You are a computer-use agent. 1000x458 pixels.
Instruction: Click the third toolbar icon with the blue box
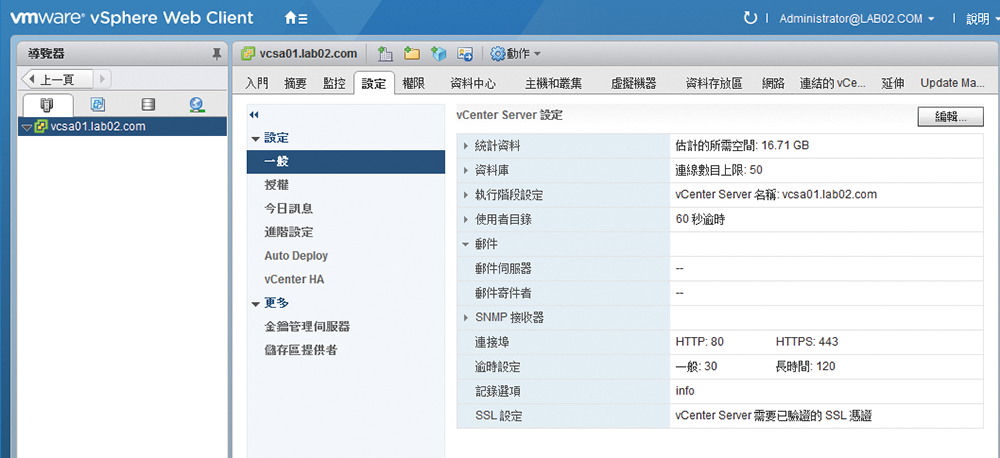coord(439,54)
